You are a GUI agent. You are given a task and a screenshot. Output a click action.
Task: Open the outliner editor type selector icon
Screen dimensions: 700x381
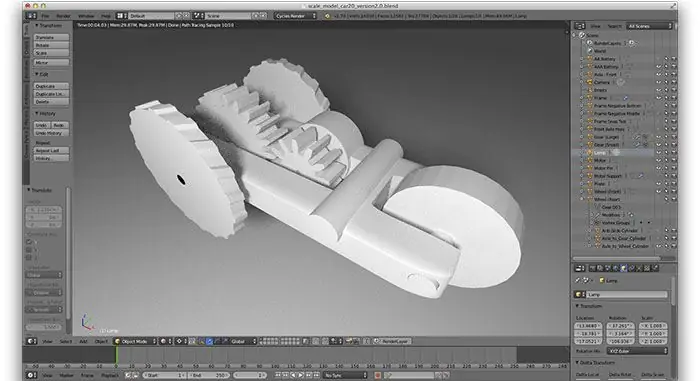[579, 26]
